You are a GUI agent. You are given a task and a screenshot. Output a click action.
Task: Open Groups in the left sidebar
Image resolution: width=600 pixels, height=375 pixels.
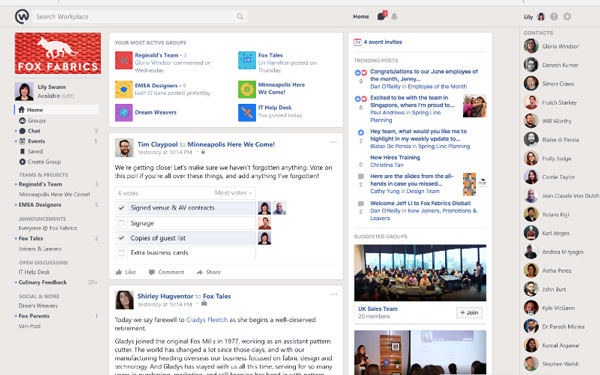point(37,121)
